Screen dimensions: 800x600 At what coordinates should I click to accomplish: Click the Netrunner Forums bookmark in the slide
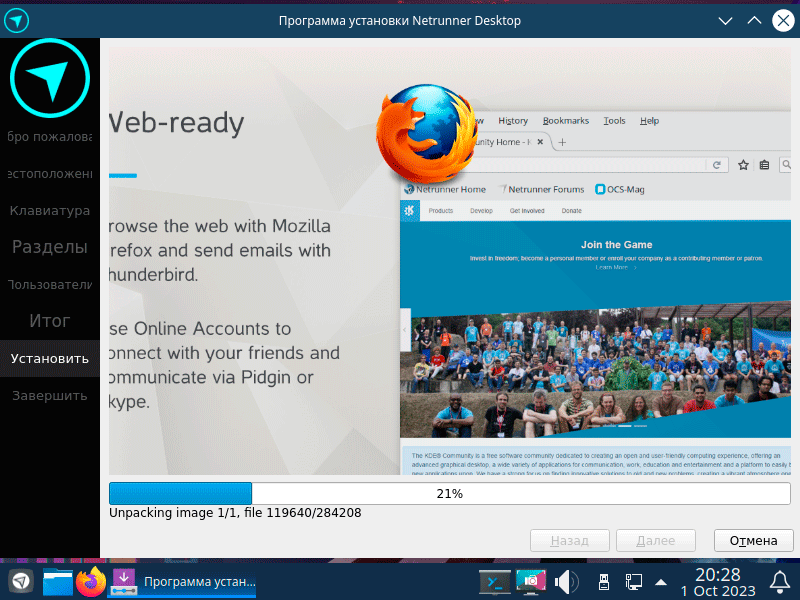point(541,190)
